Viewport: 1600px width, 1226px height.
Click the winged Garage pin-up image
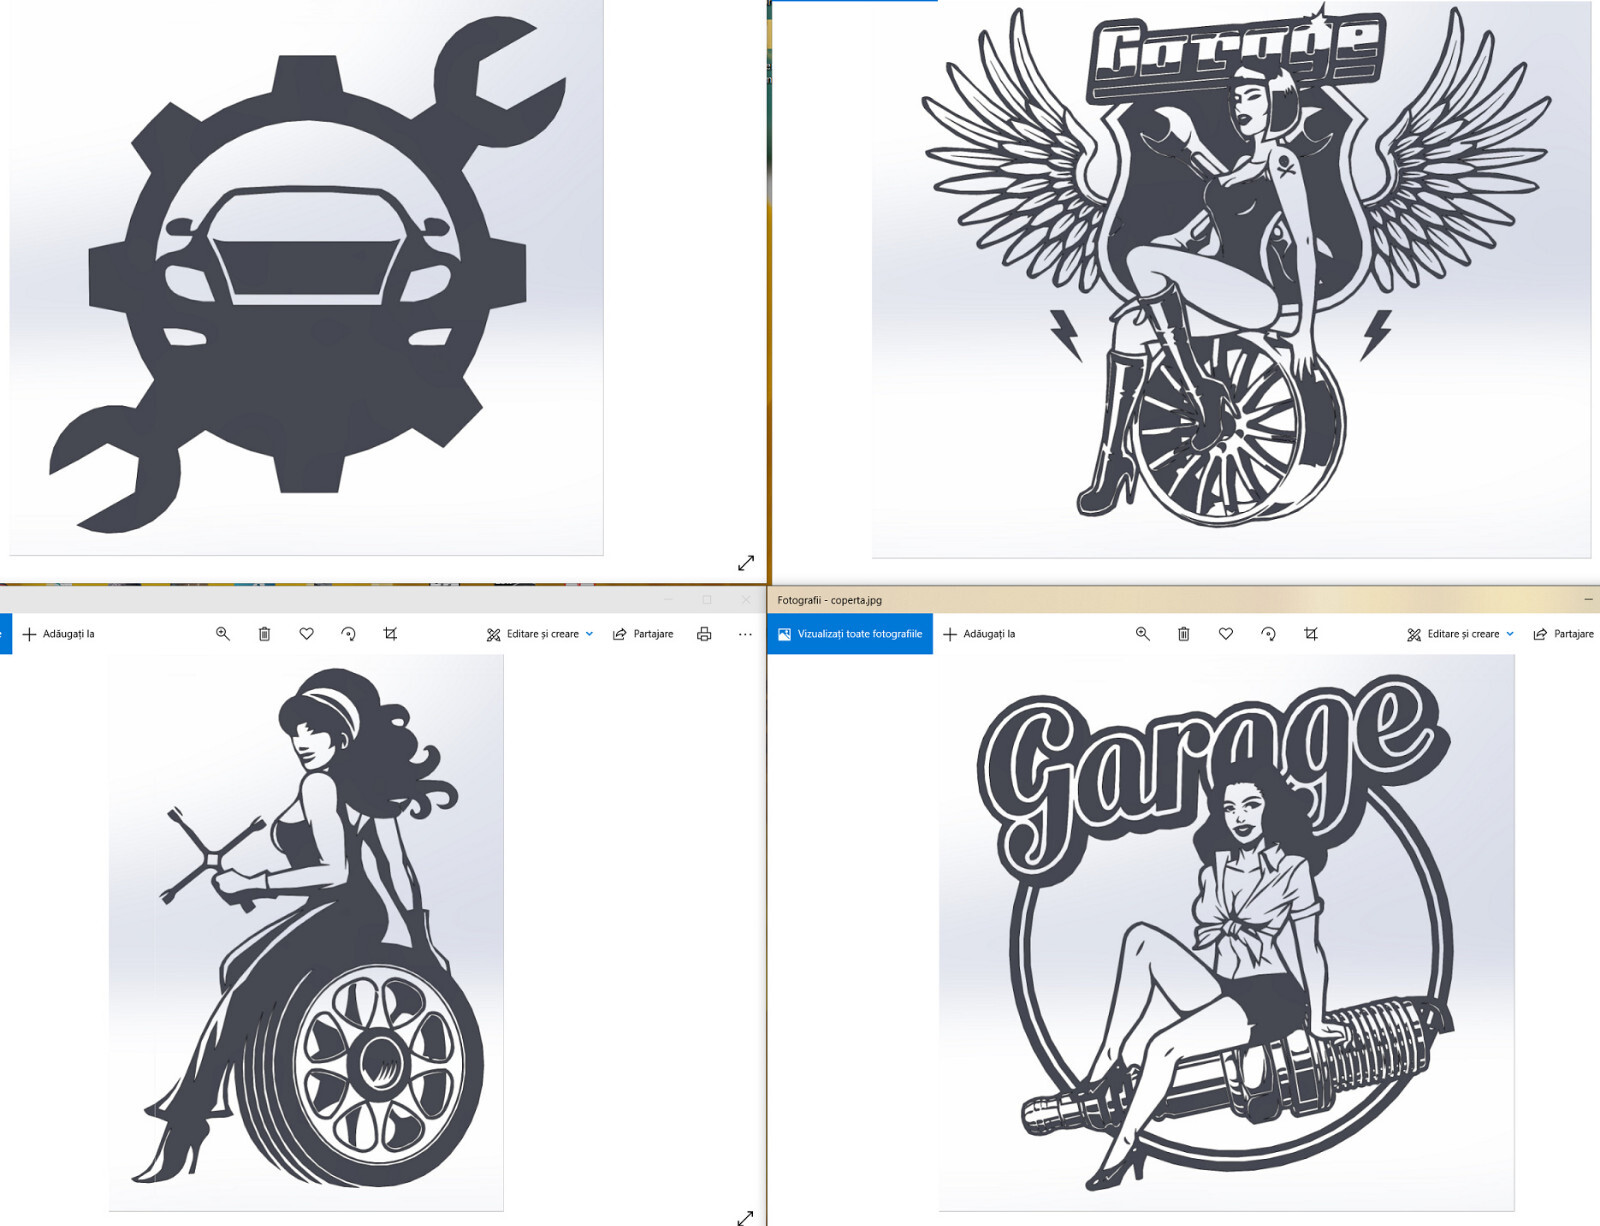pyautogui.click(x=1231, y=278)
